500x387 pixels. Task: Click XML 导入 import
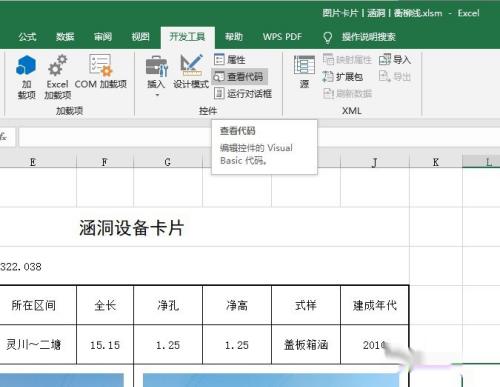point(395,60)
